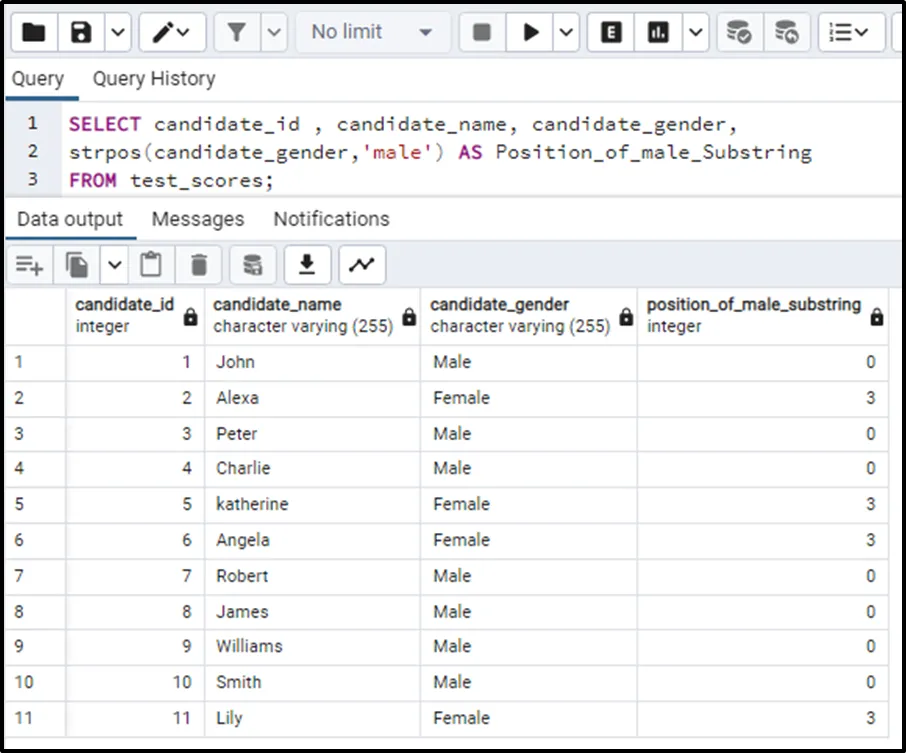
Task: Click the Open File folder icon
Action: 34,33
